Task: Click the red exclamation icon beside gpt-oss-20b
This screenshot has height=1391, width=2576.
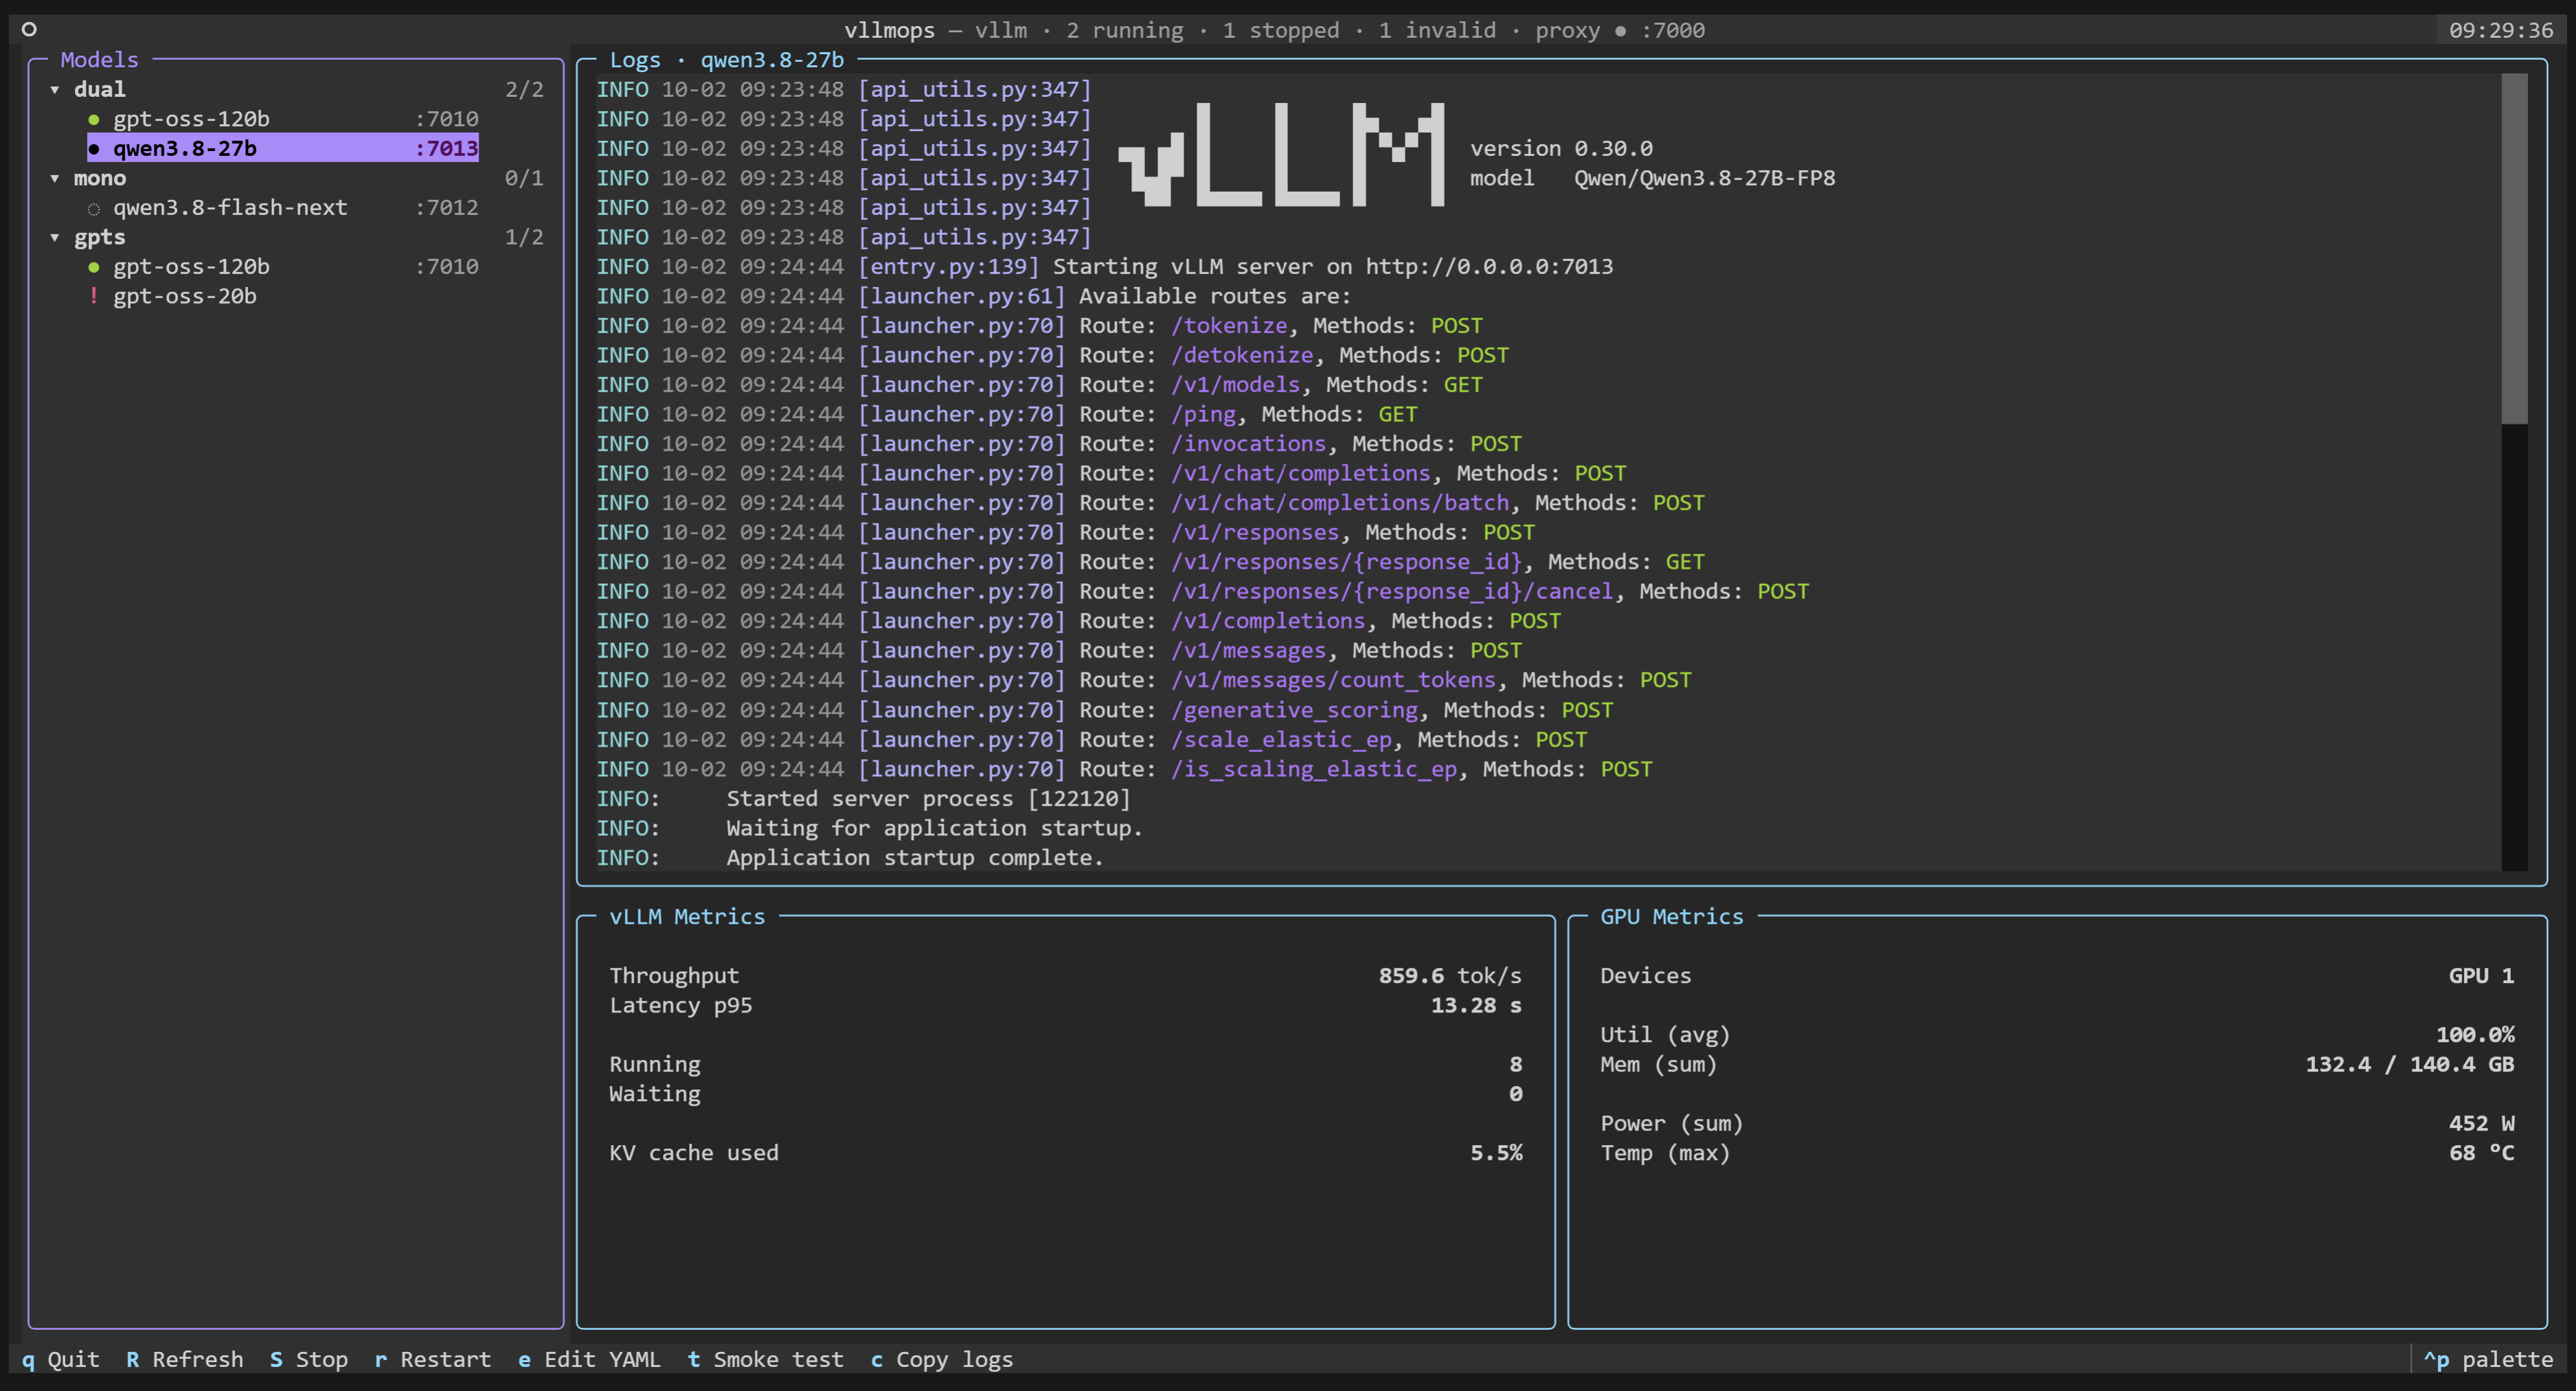Action: (x=94, y=296)
